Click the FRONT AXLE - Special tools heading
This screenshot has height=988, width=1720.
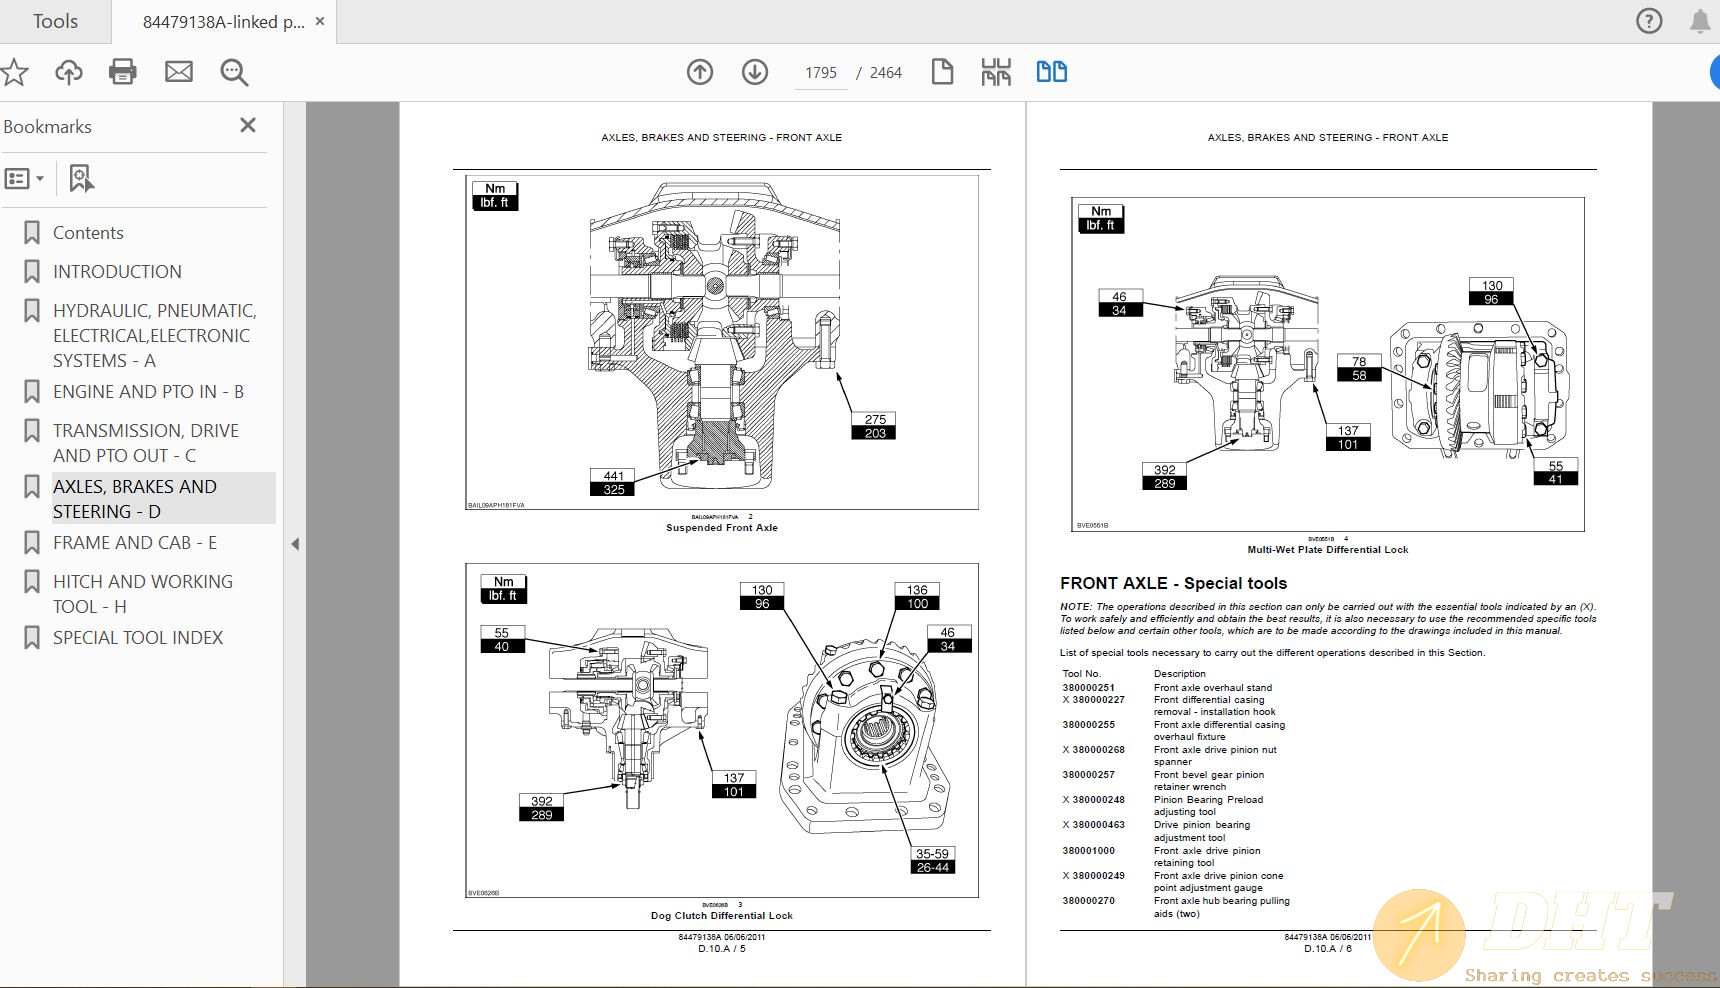click(1173, 583)
